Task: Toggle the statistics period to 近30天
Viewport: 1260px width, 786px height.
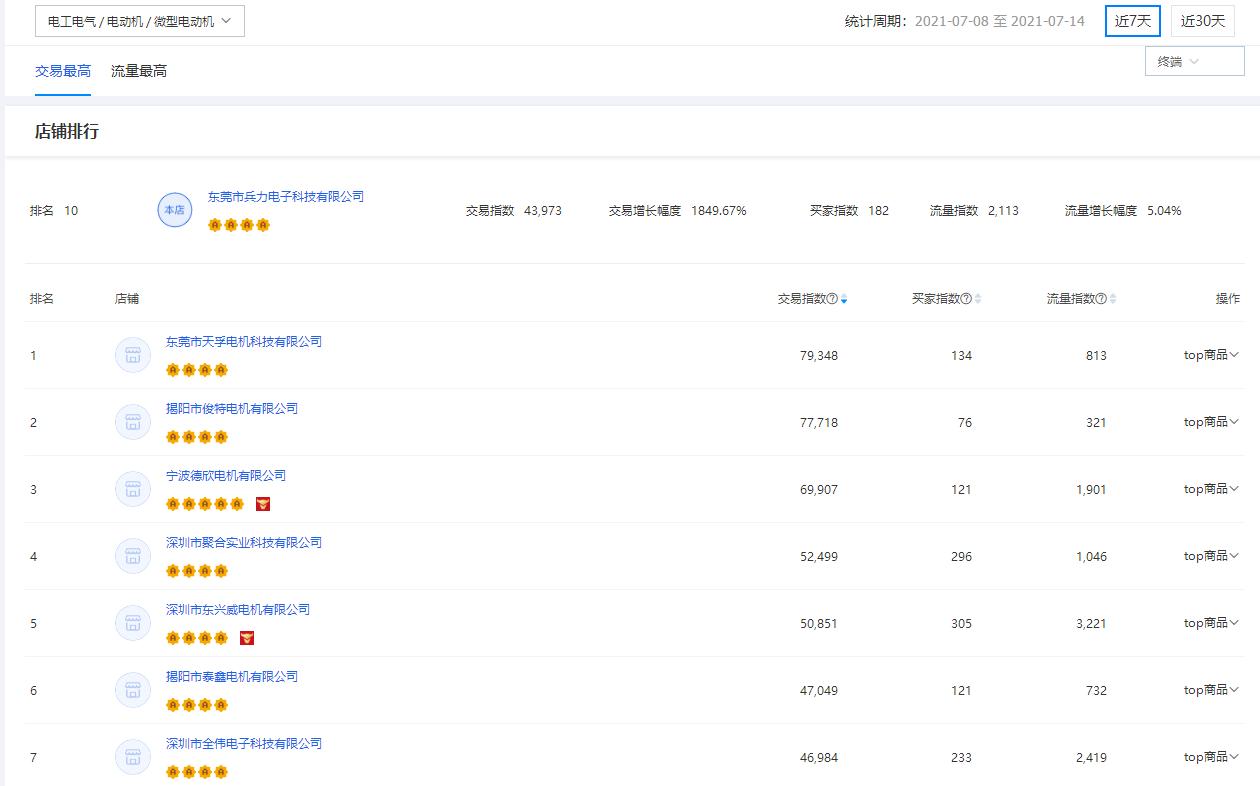Action: click(x=1201, y=20)
